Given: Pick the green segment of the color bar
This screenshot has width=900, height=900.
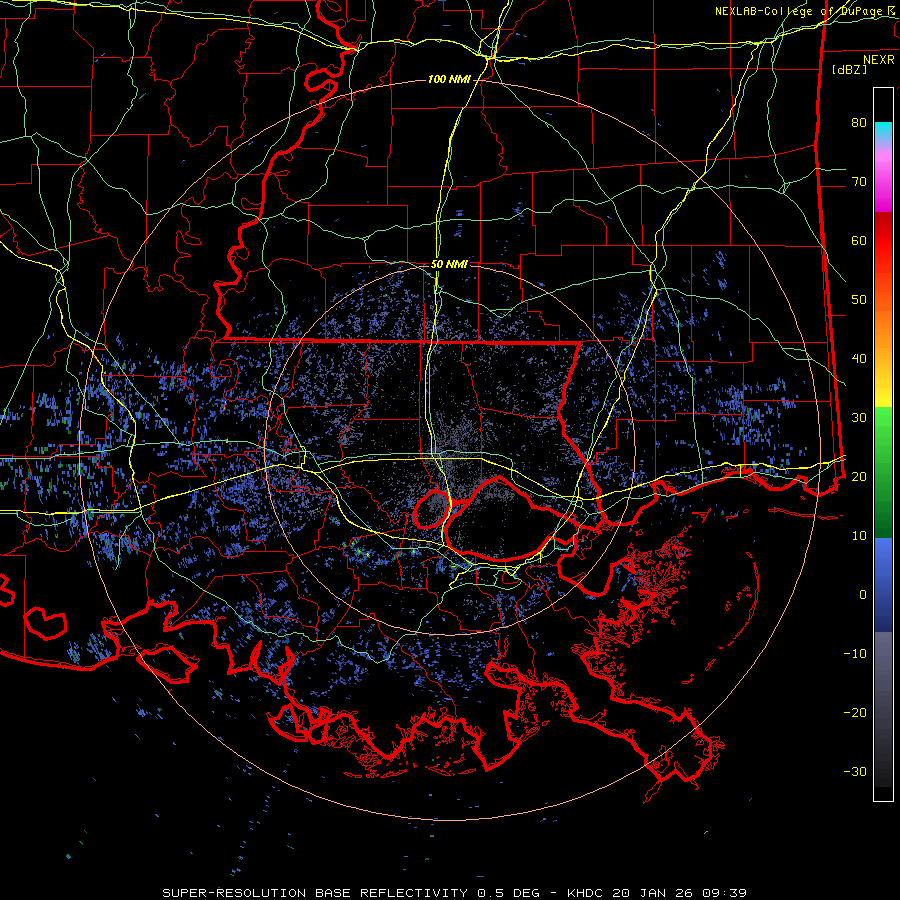Looking at the screenshot, I should pyautogui.click(x=883, y=472).
